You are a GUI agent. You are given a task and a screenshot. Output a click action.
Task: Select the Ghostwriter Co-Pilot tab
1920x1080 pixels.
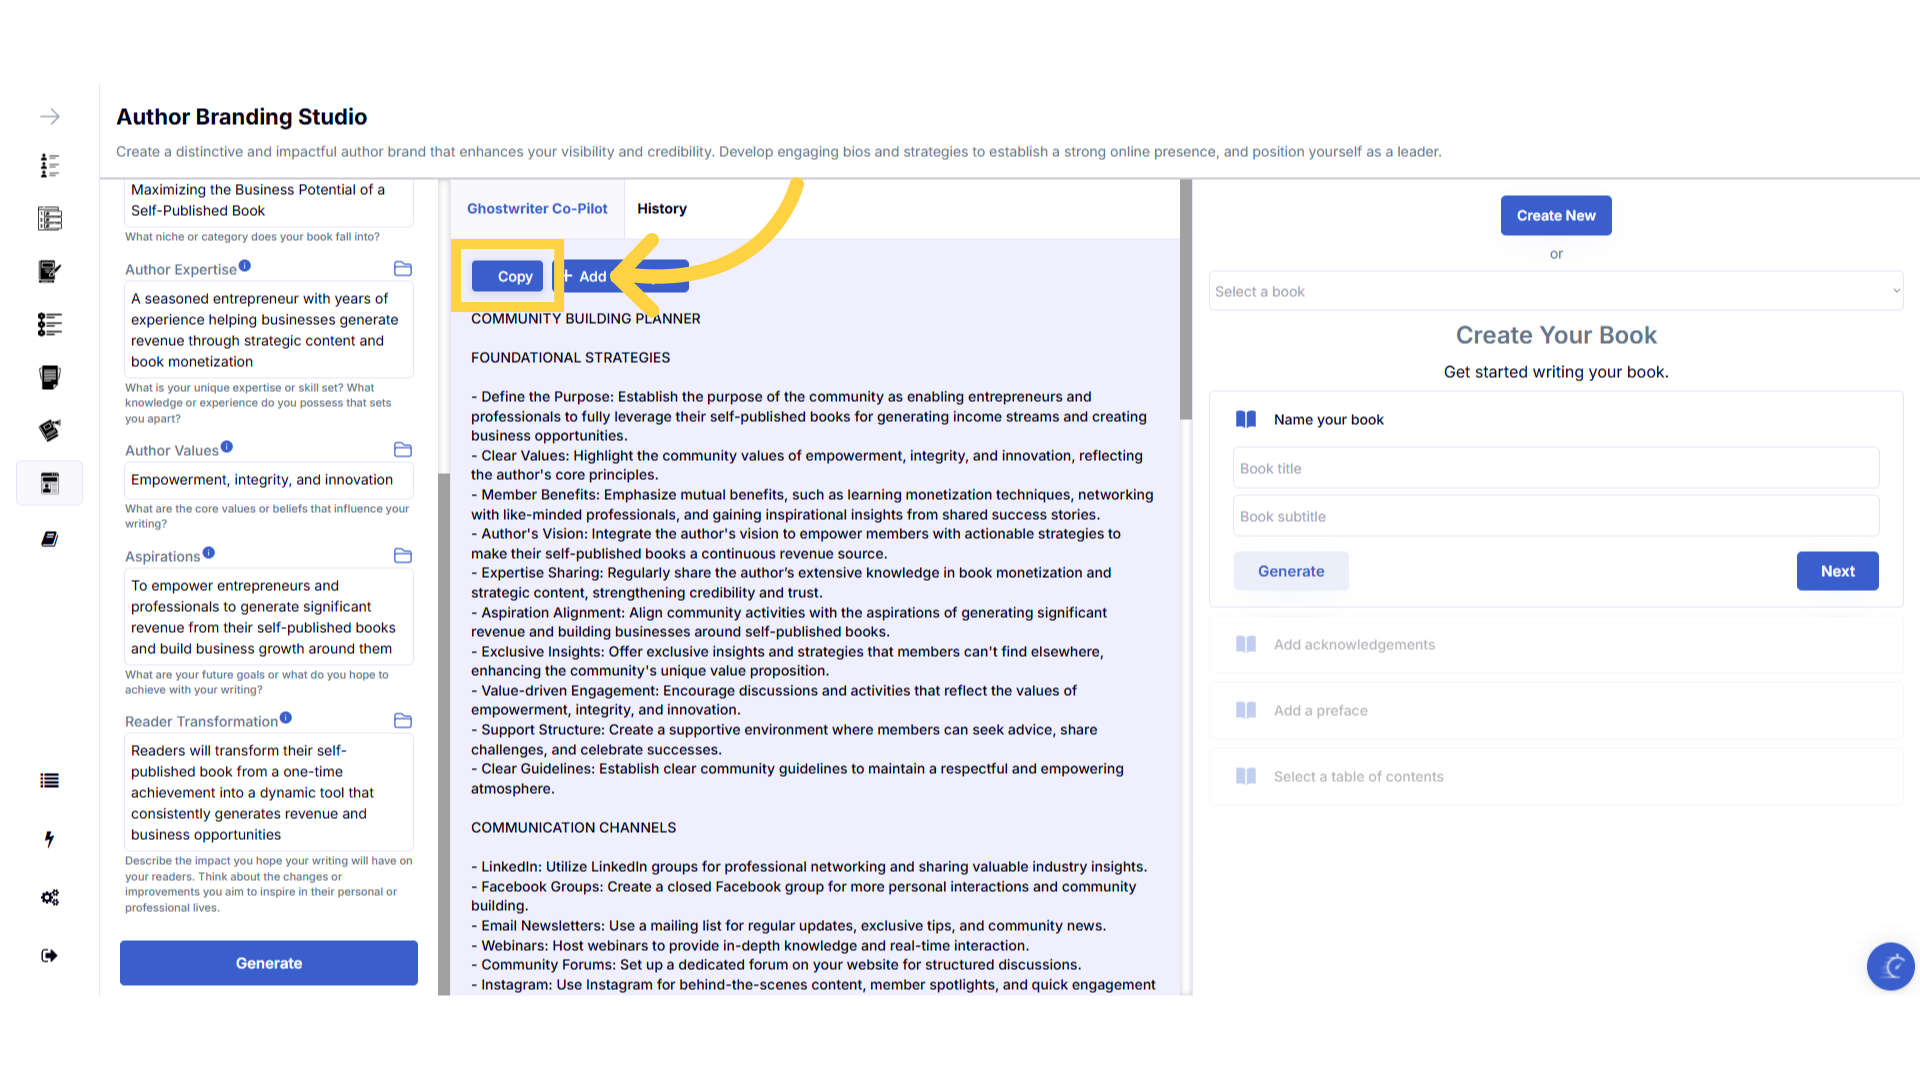(537, 209)
